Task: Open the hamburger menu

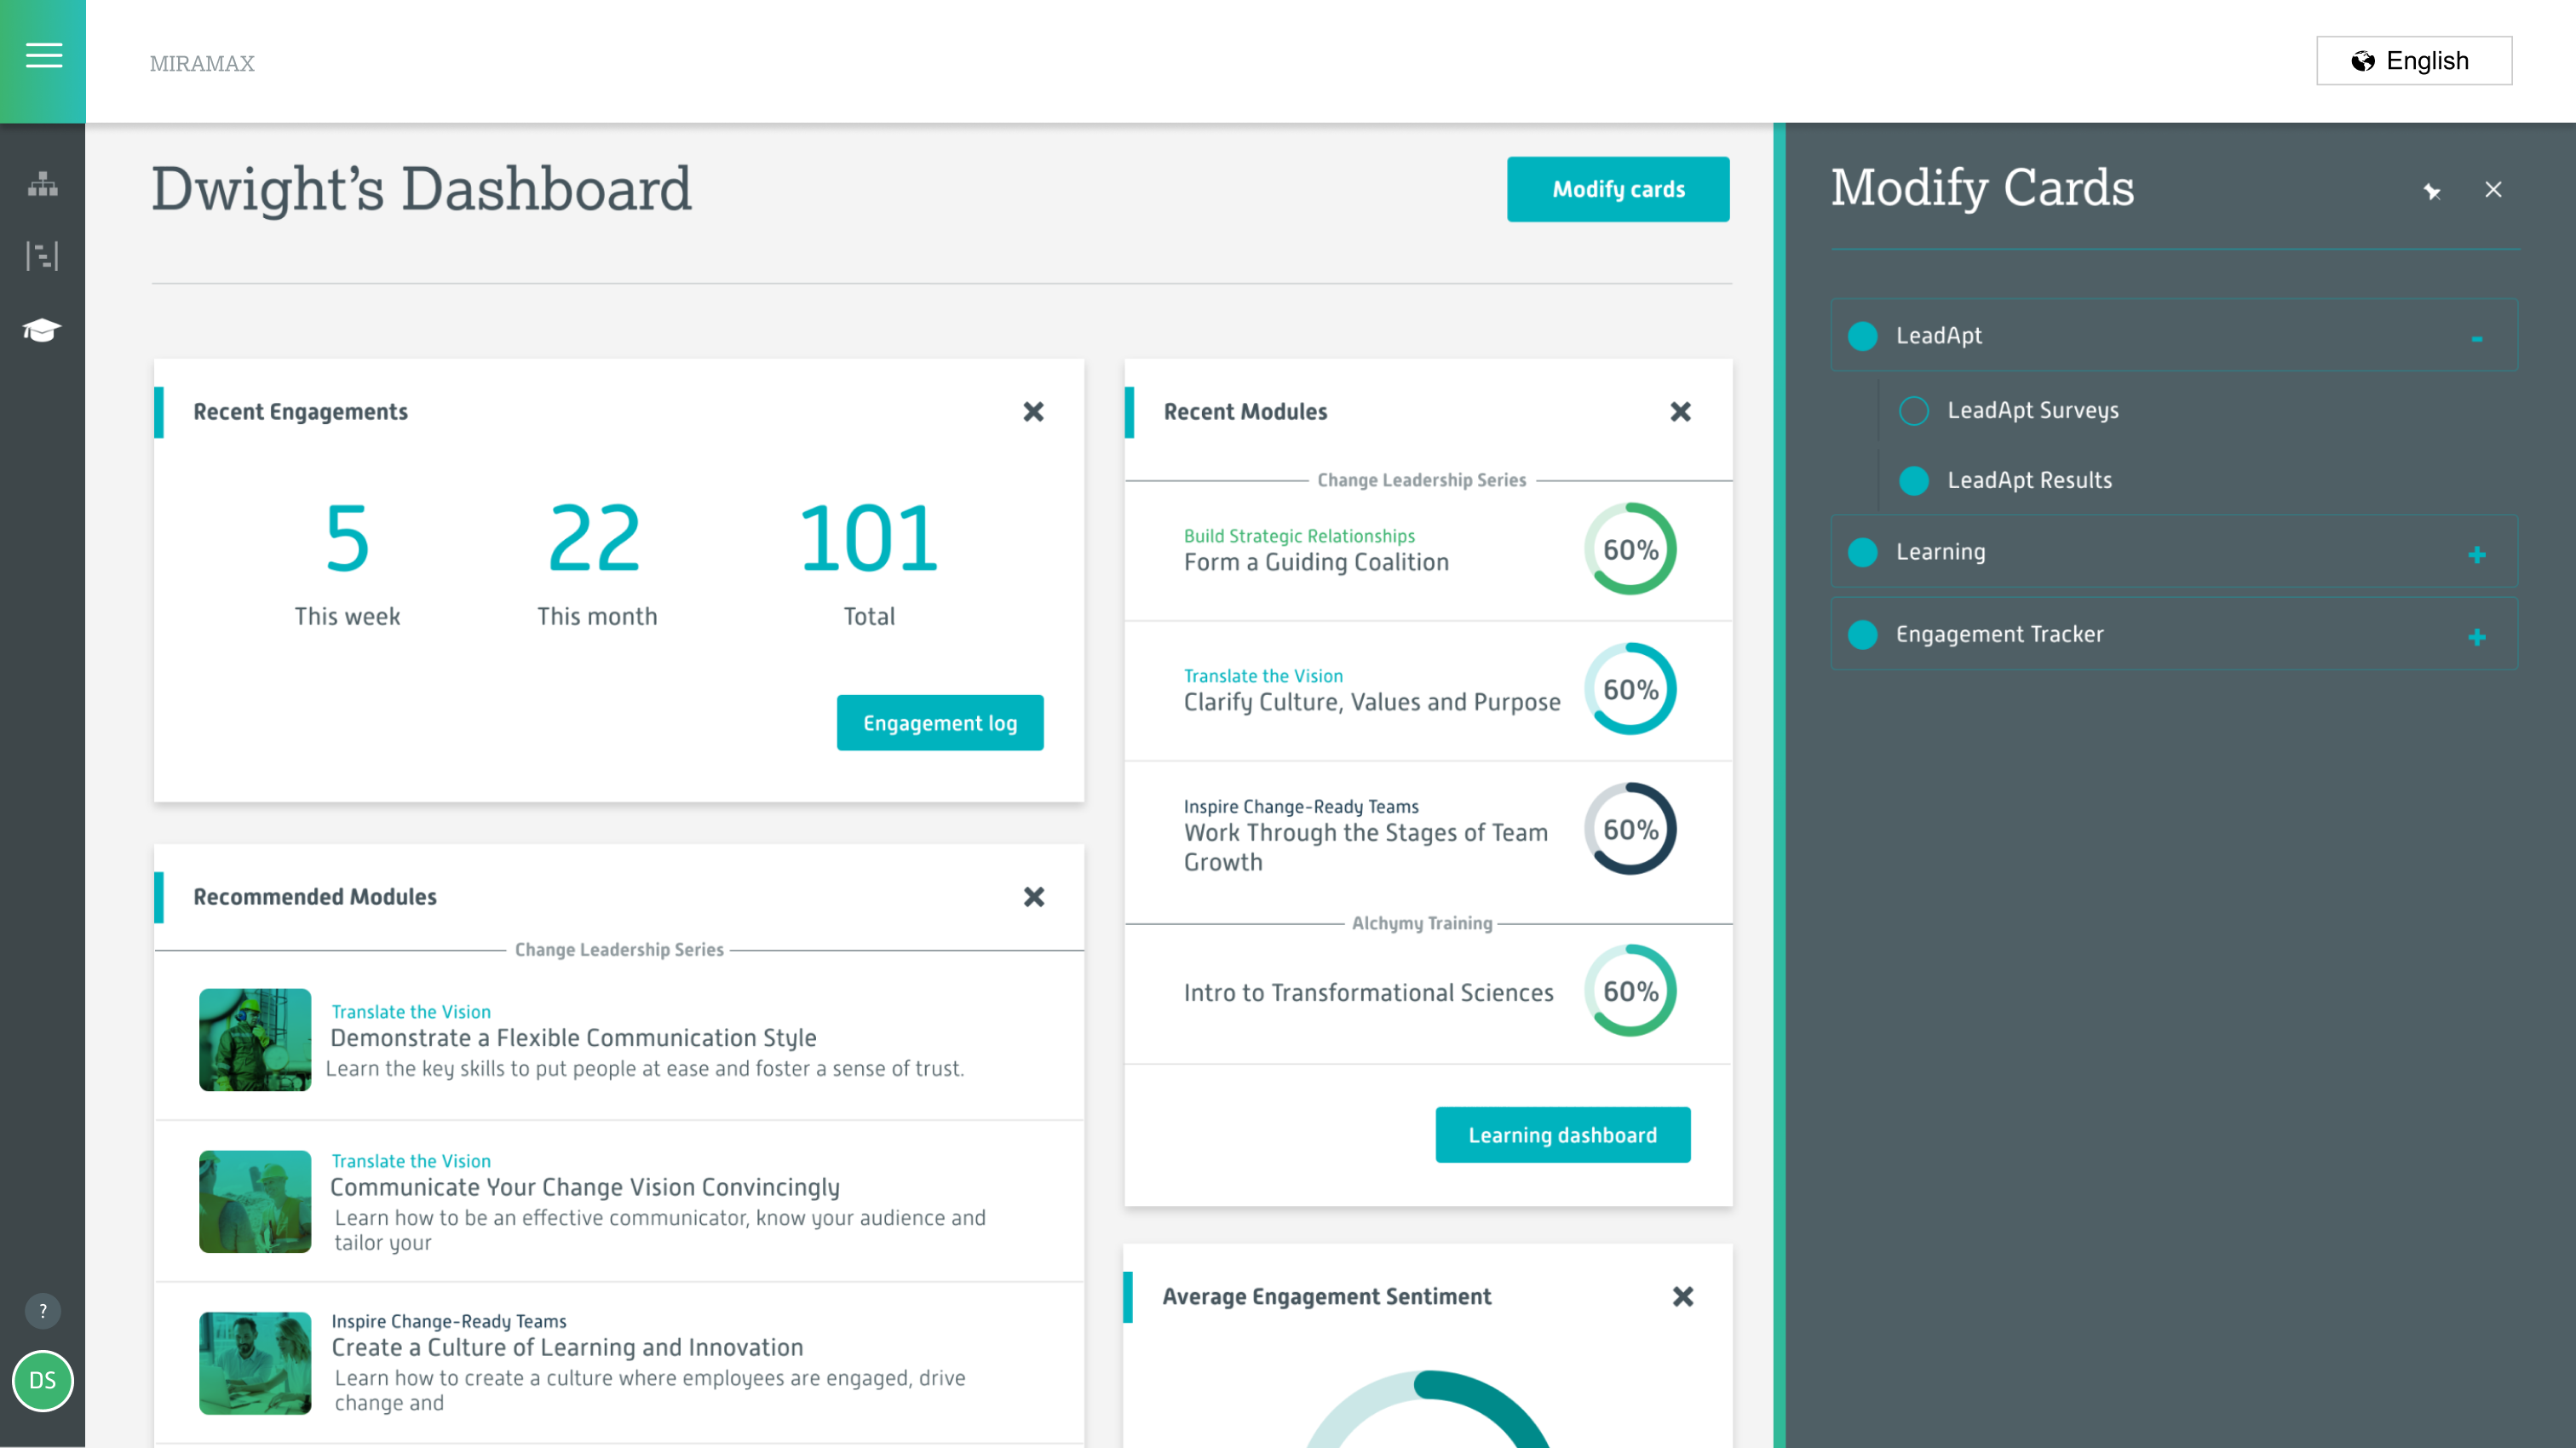Action: click(43, 56)
